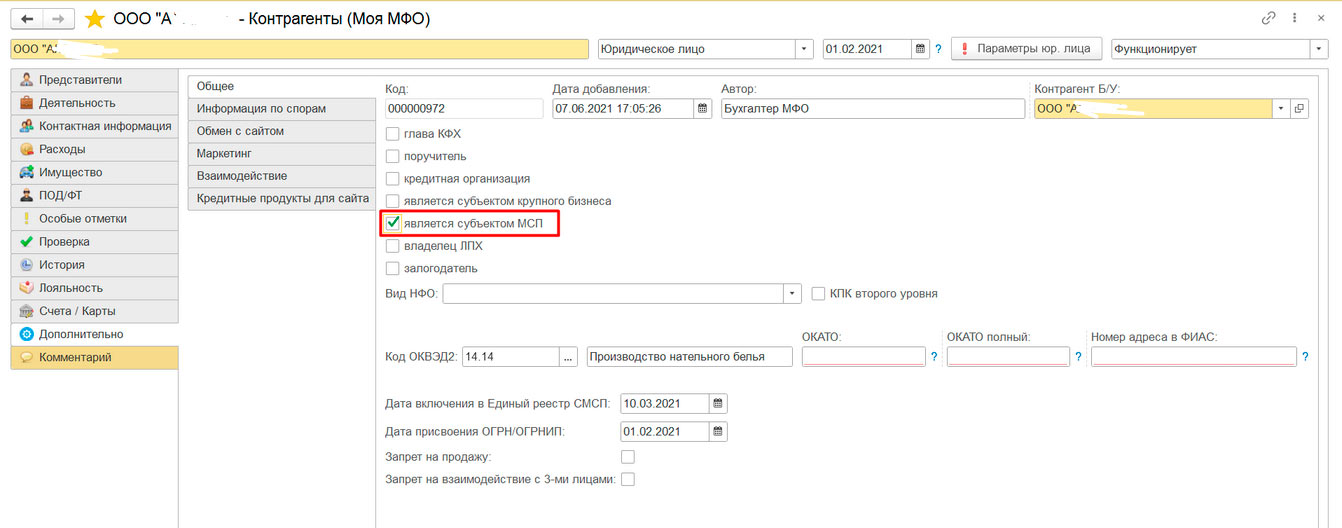Click the Код field 000000972
This screenshot has width=1342, height=528.
(464, 109)
